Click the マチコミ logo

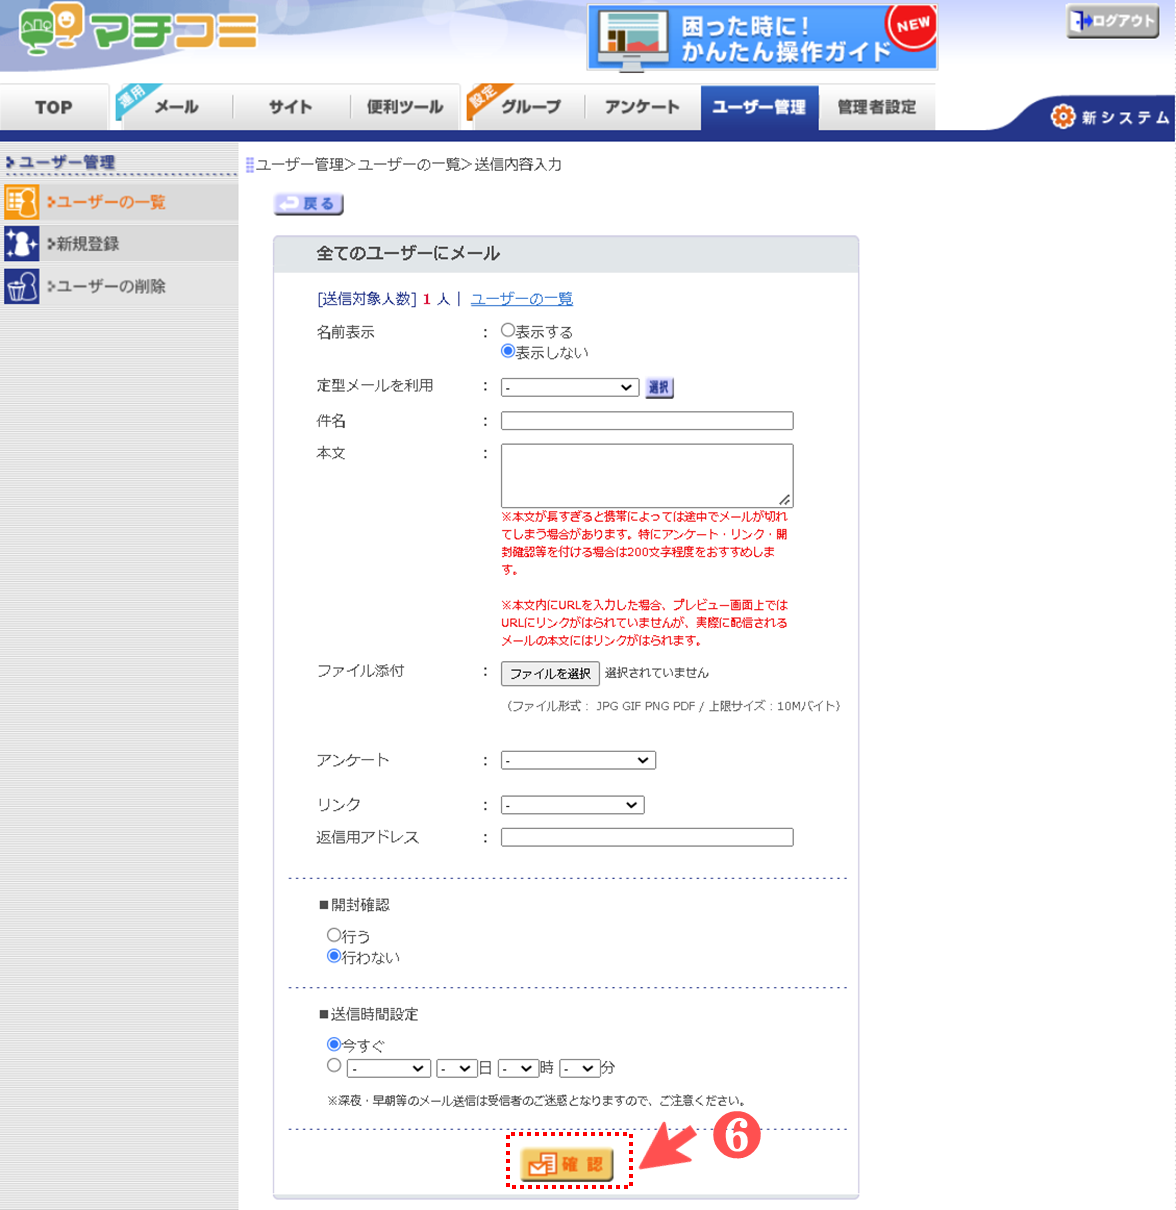pos(138,28)
